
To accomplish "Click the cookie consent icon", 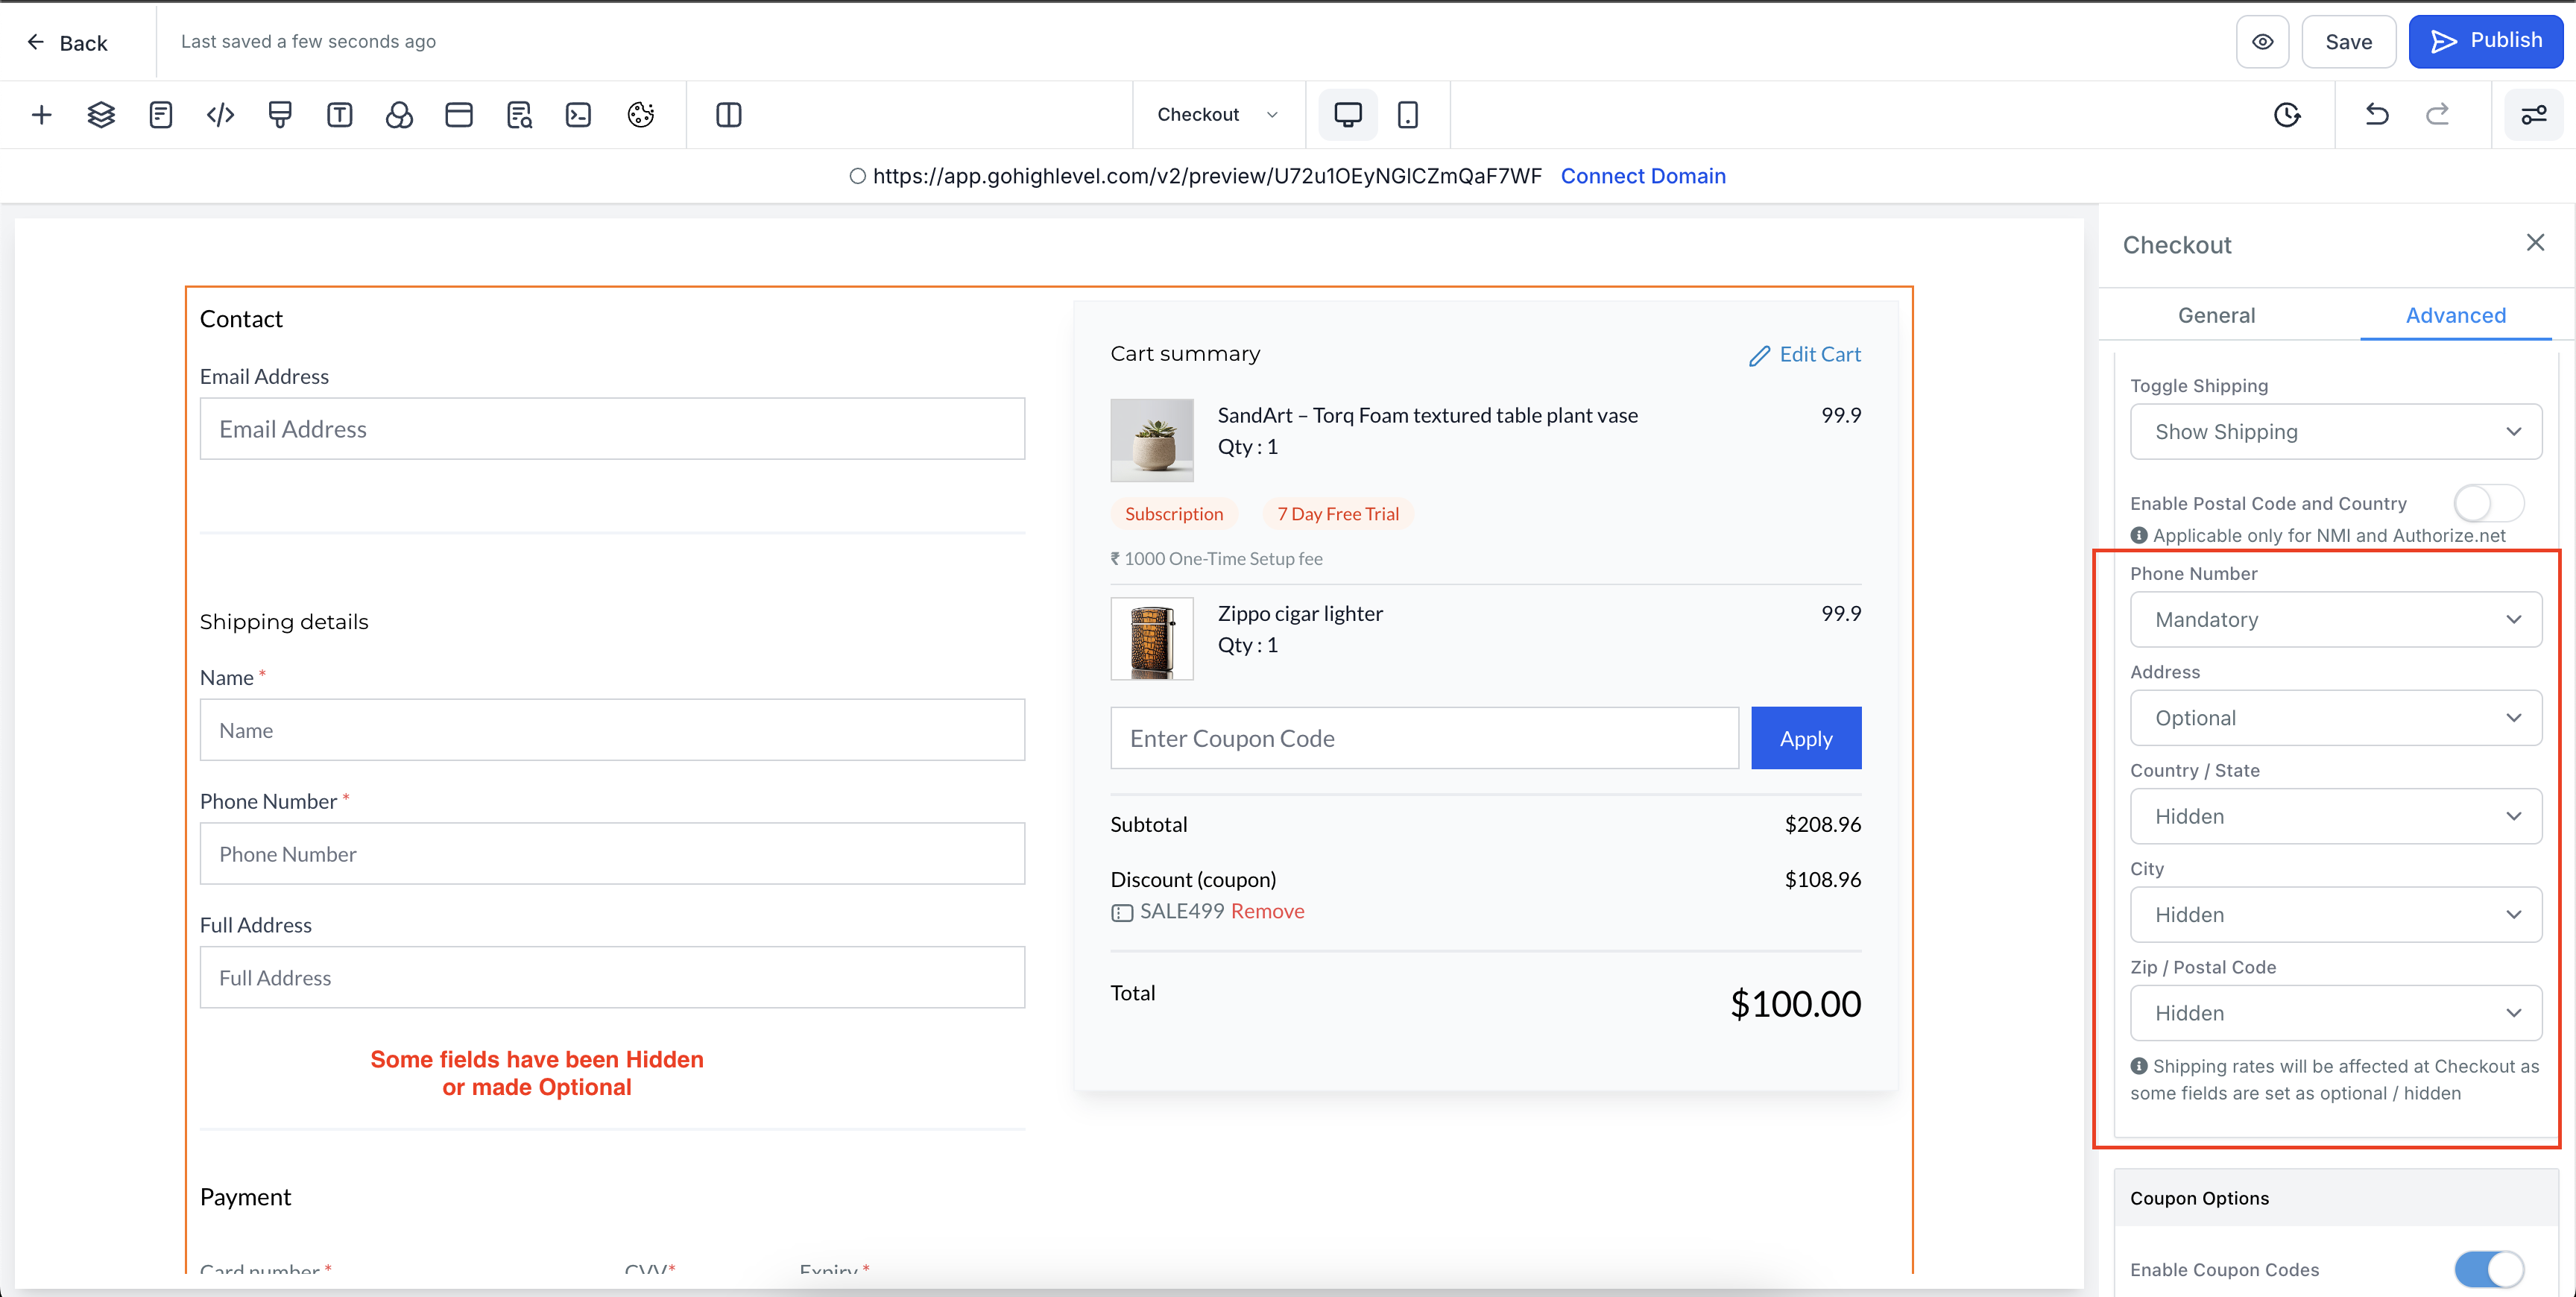I will click(x=641, y=115).
